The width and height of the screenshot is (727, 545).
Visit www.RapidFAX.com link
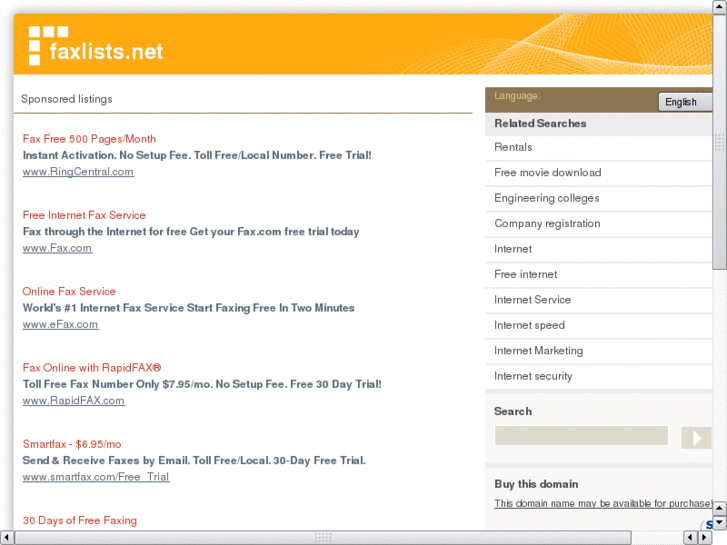(x=73, y=400)
